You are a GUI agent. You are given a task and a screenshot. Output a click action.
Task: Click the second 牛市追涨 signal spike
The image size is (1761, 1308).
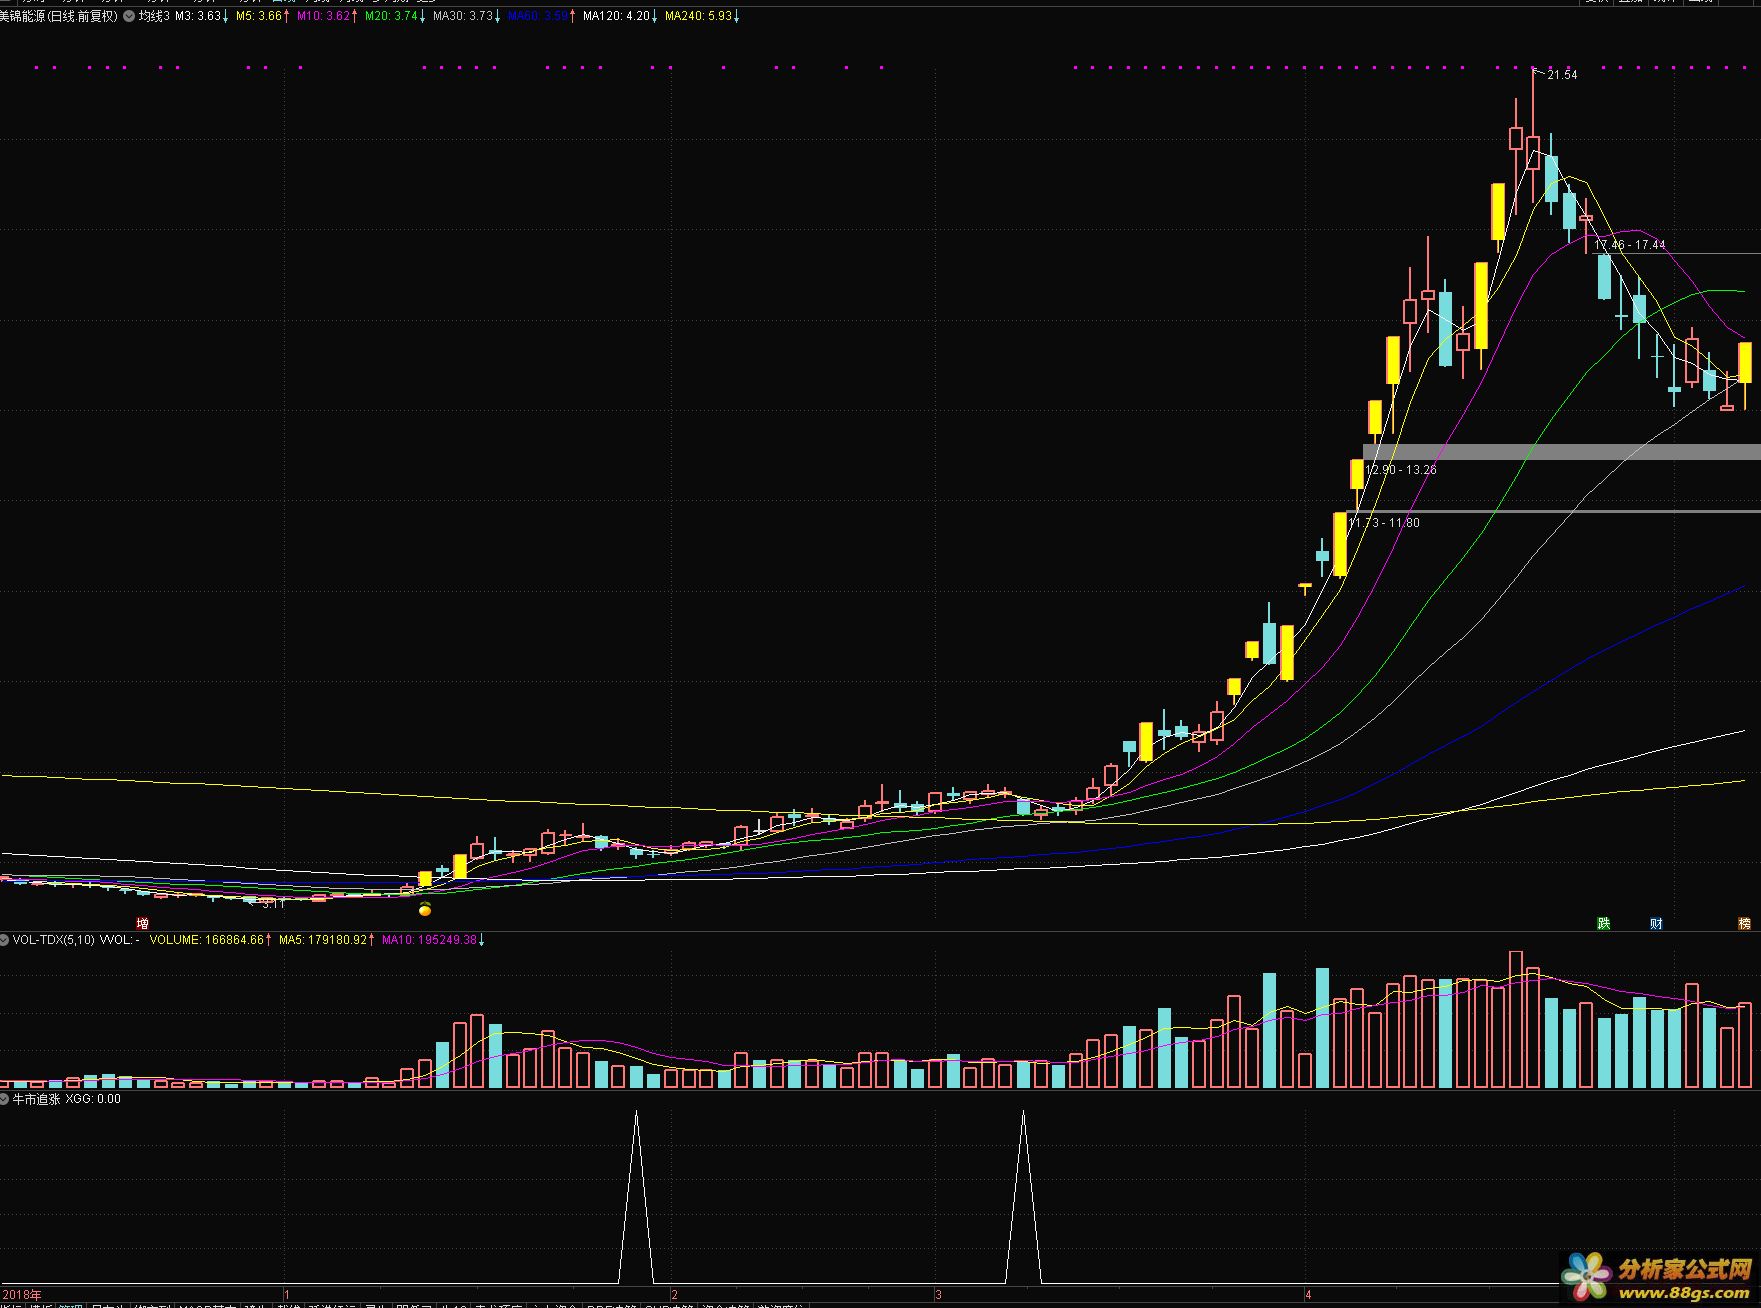(x=1023, y=1196)
